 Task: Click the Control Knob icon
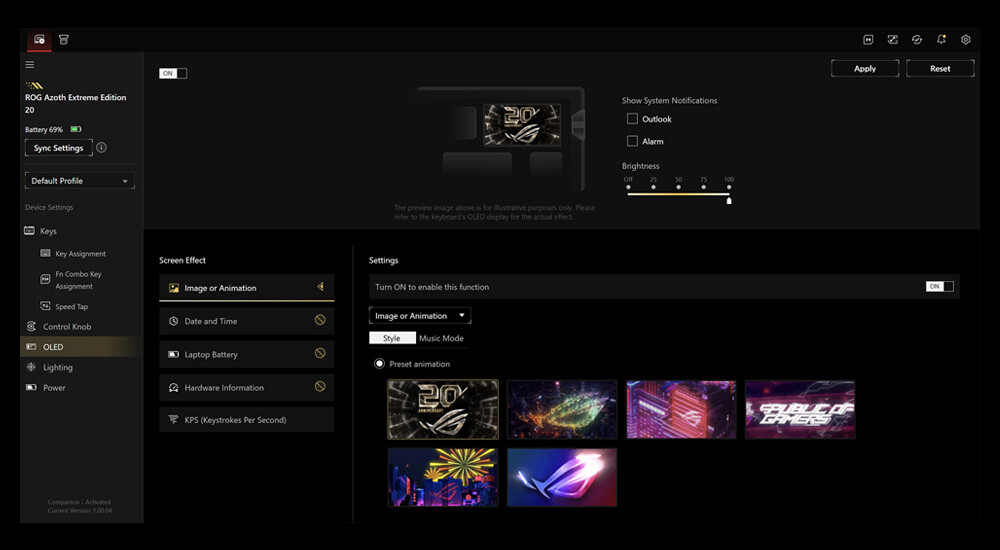click(x=31, y=326)
